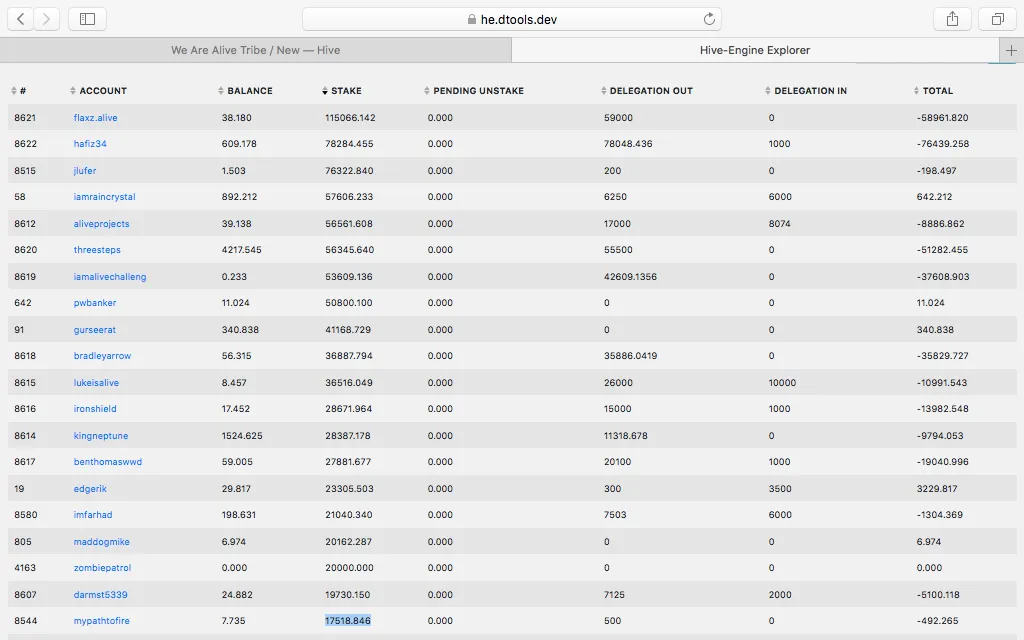Sort table by Balance column
The height and width of the screenshot is (640, 1024).
(249, 91)
